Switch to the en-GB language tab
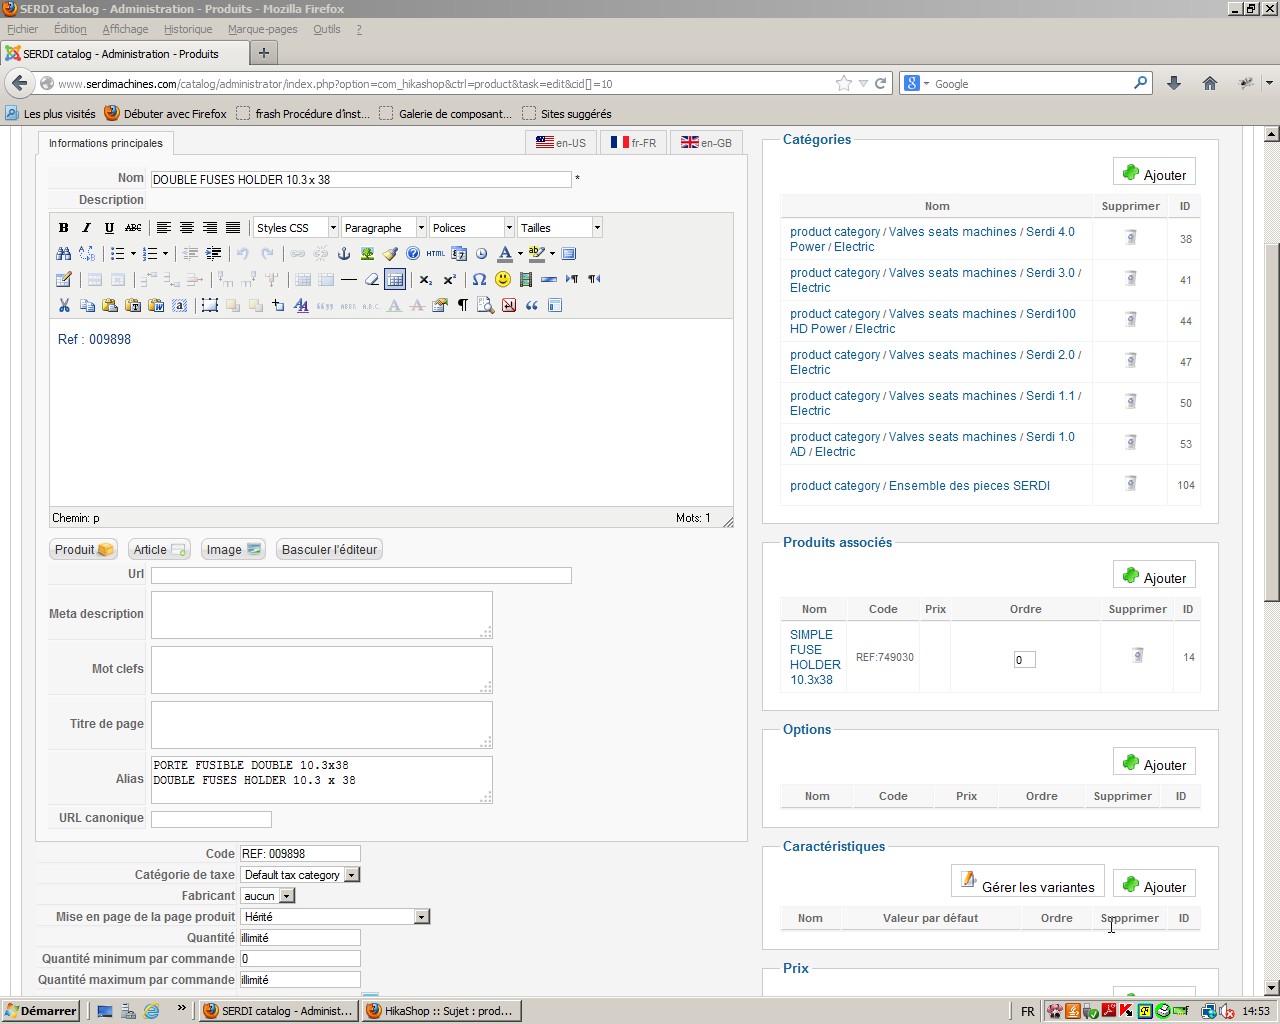 coord(706,142)
